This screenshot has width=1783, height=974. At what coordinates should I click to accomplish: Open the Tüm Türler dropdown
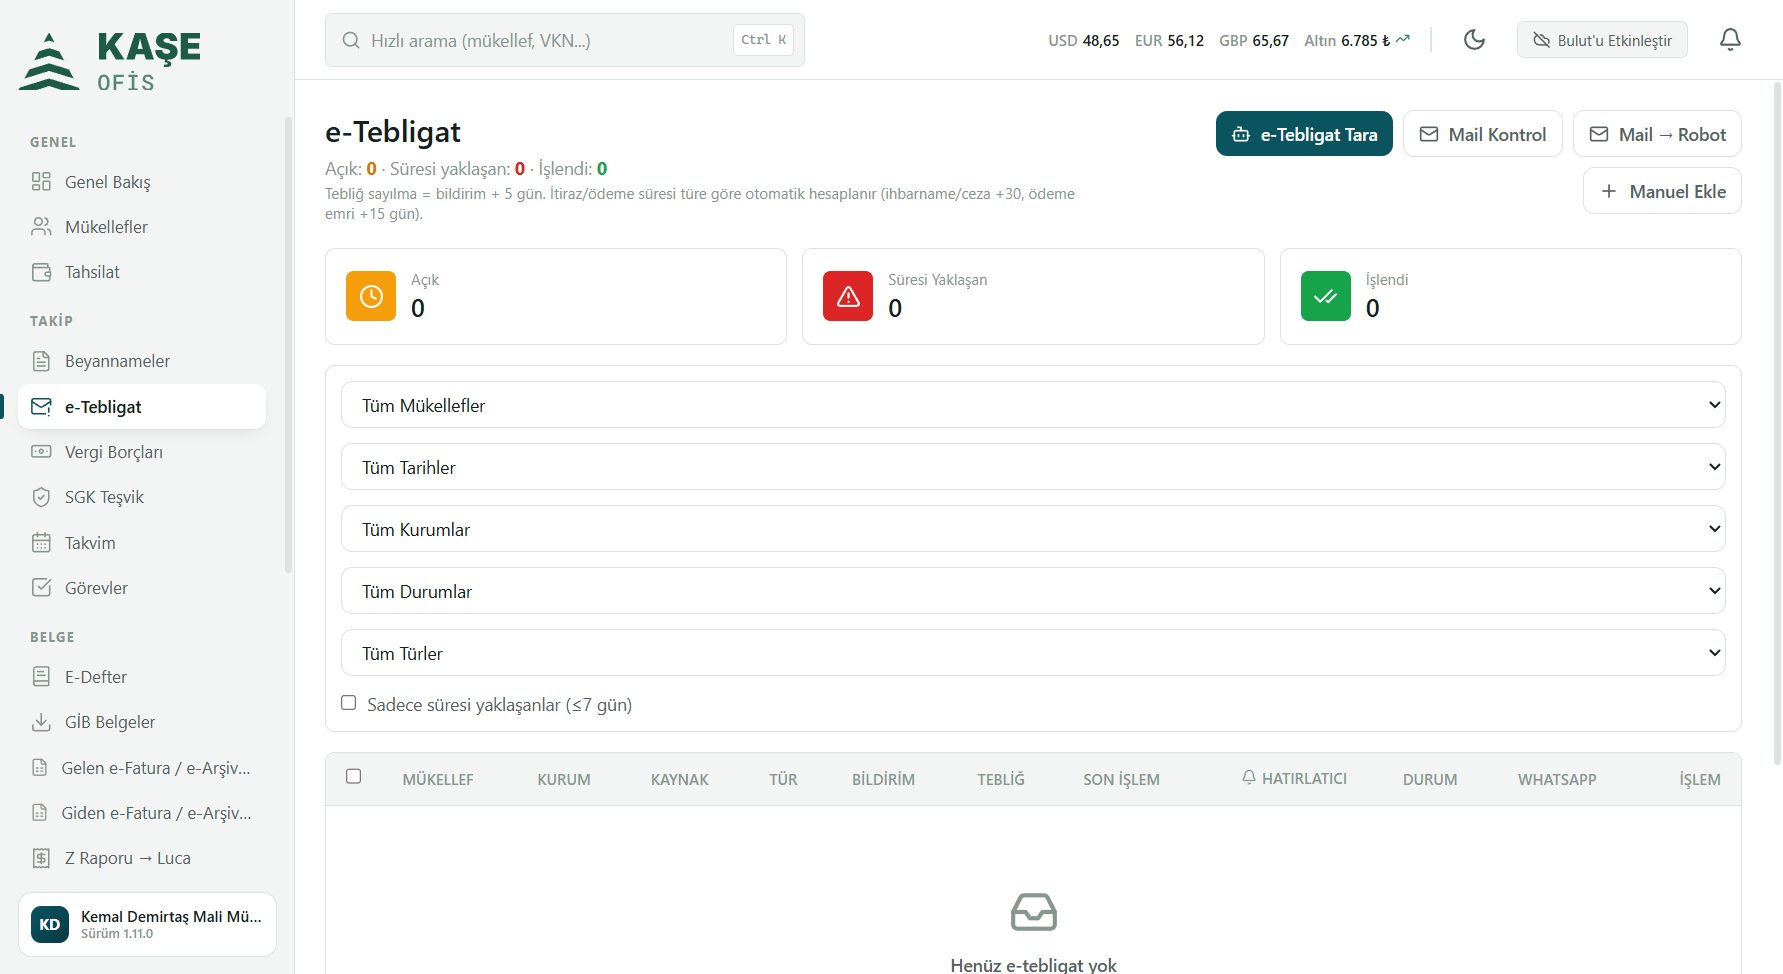tap(1033, 653)
